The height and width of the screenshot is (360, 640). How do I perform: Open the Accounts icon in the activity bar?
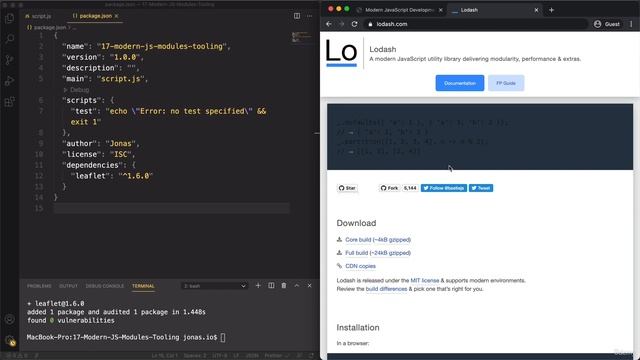[x=9, y=319]
